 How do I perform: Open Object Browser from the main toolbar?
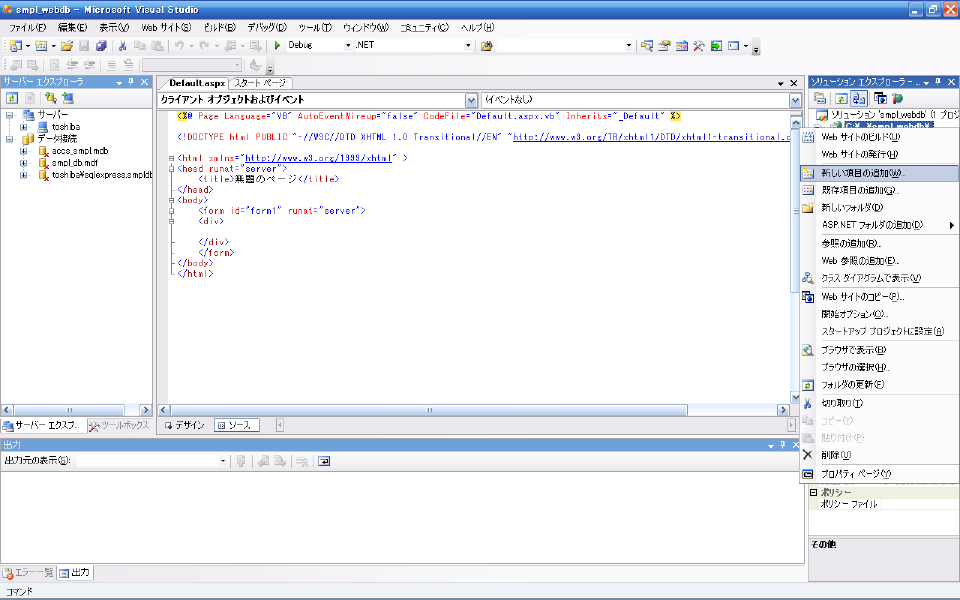[x=681, y=46]
